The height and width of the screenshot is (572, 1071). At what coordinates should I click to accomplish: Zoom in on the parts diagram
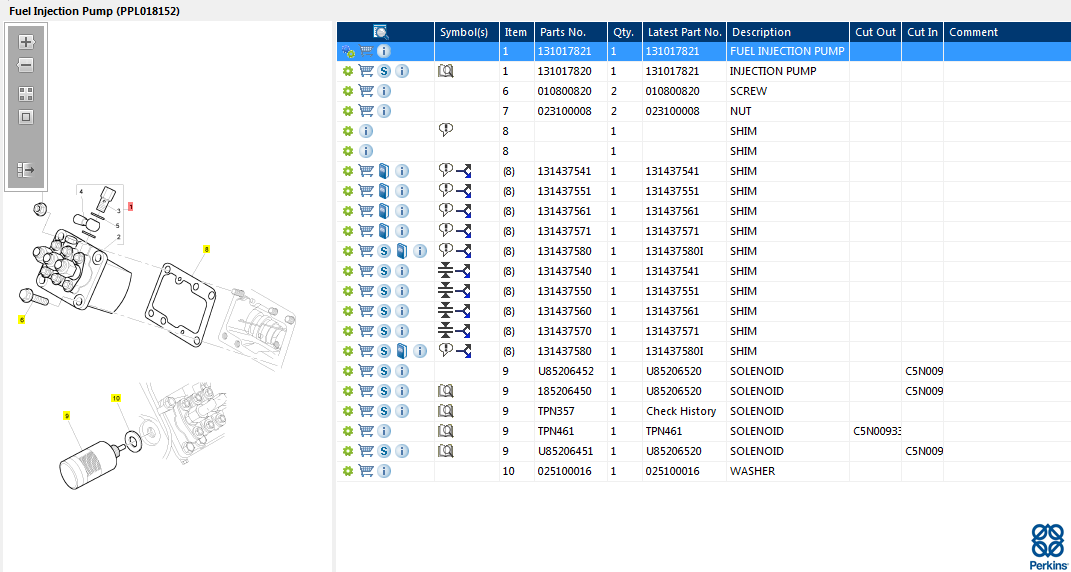click(26, 42)
